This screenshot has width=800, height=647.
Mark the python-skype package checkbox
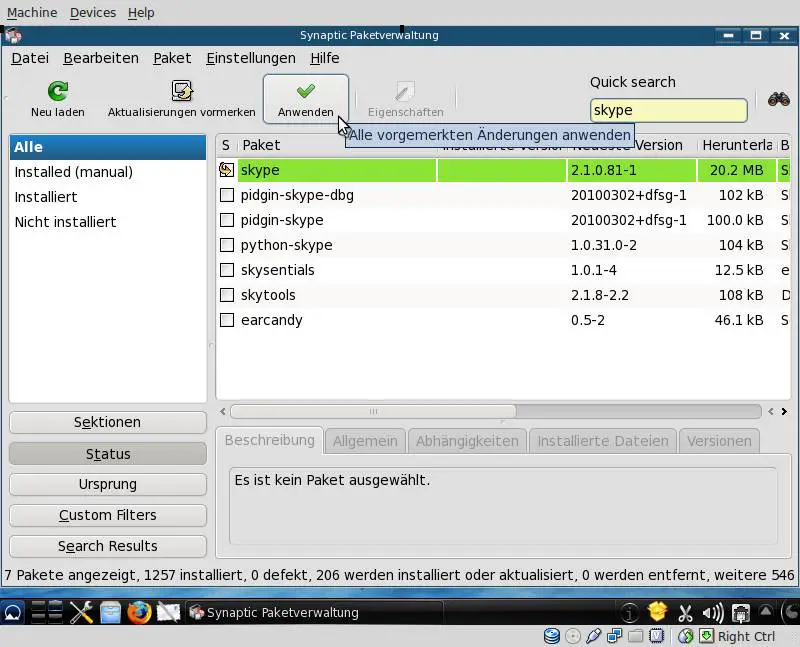227,245
